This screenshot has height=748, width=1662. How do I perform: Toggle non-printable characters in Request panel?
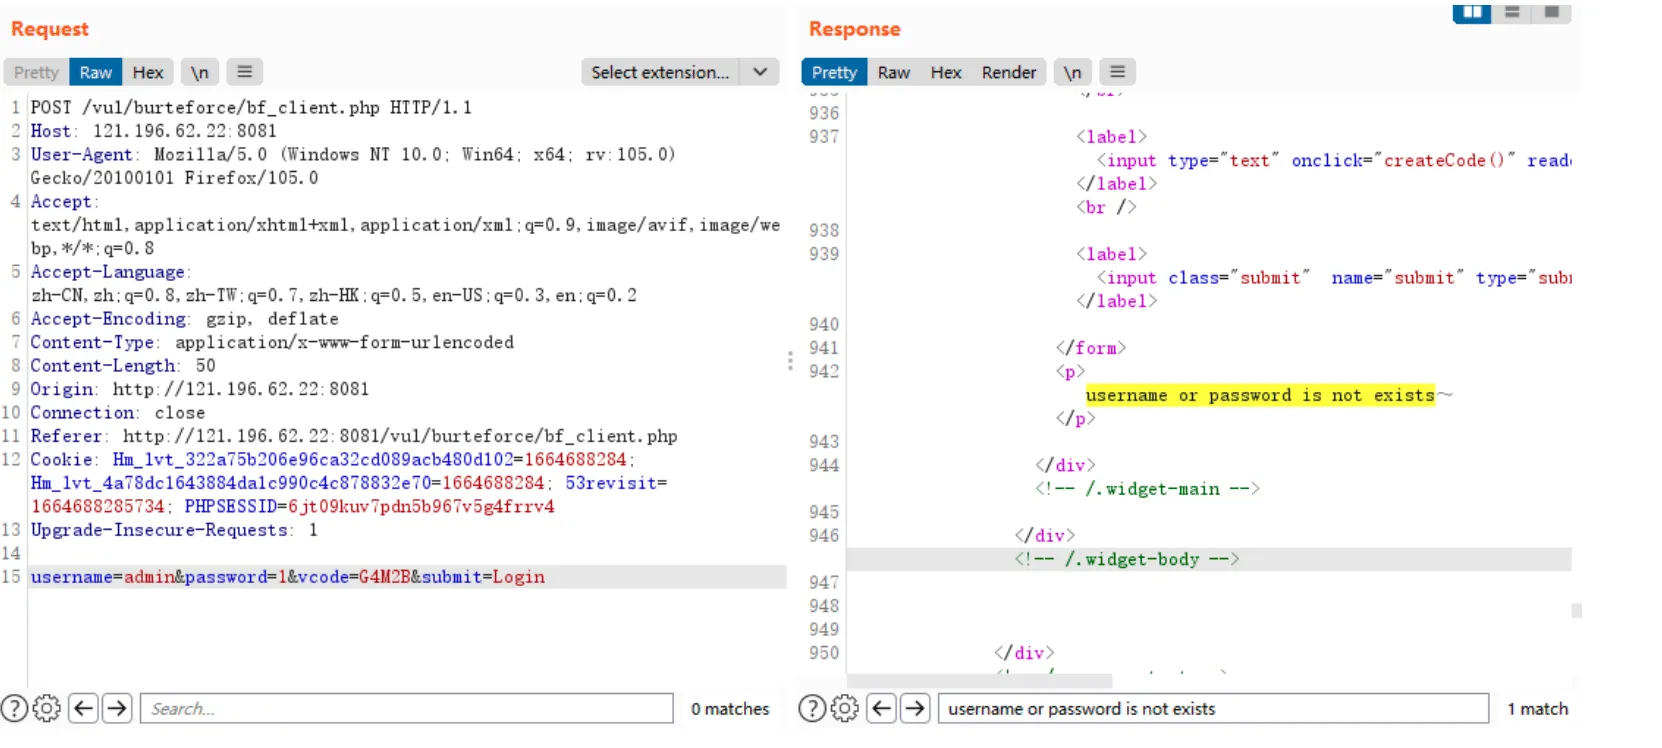(200, 72)
